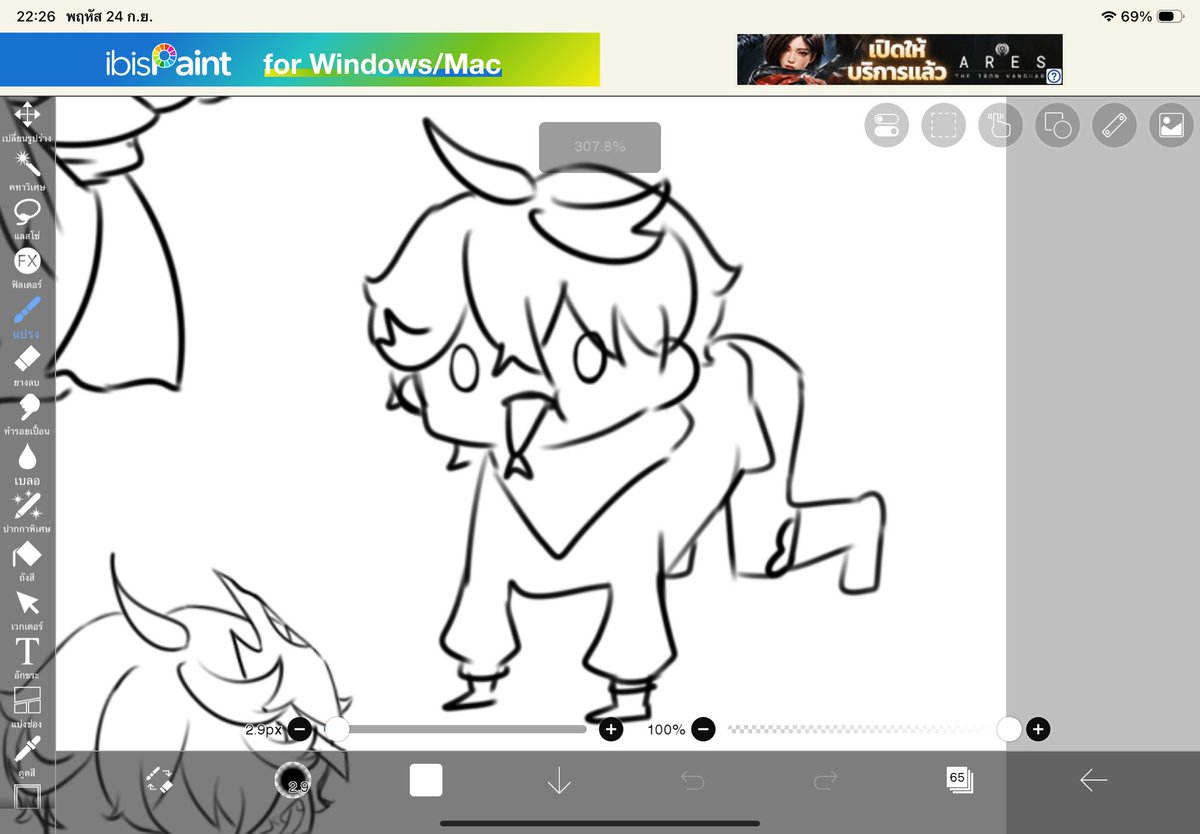Tap the 22:26 clock in status bar
This screenshot has height=834, width=1200.
(35, 17)
